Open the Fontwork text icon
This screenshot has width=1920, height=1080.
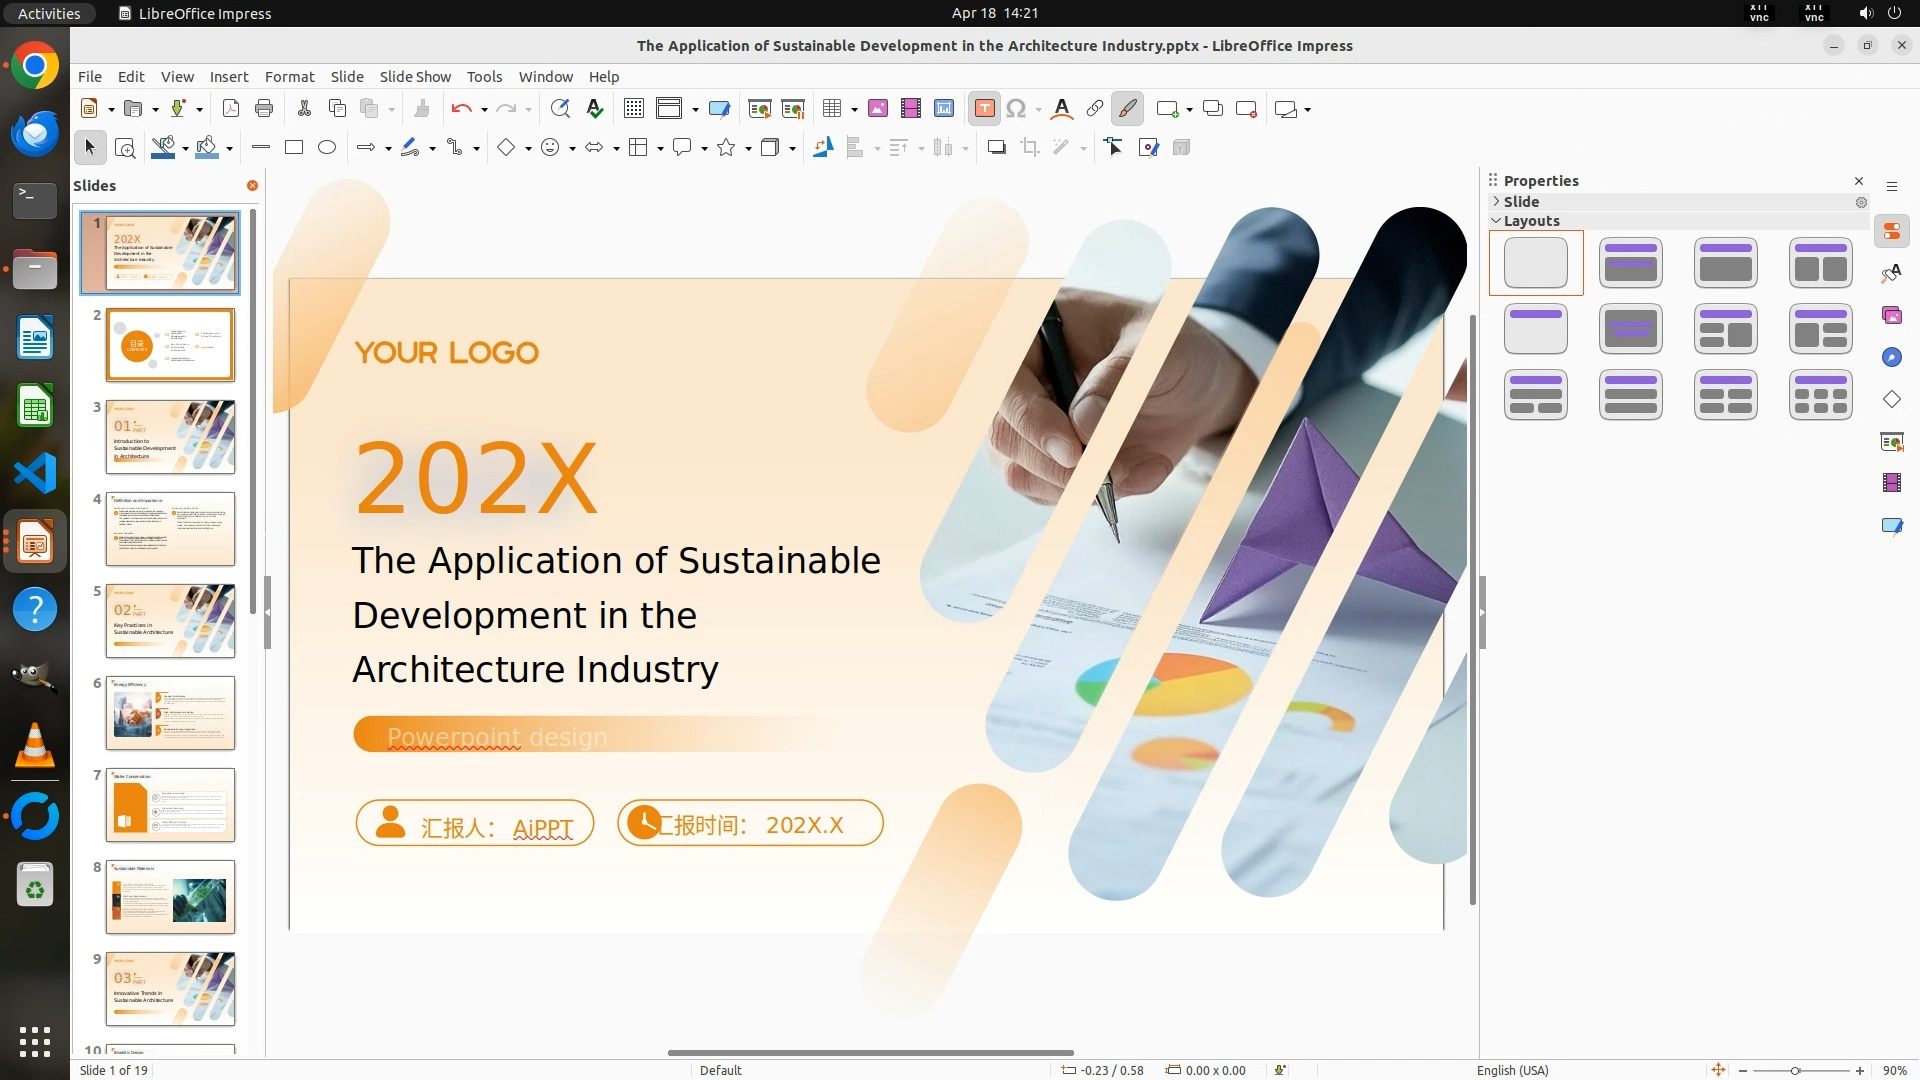[1062, 109]
